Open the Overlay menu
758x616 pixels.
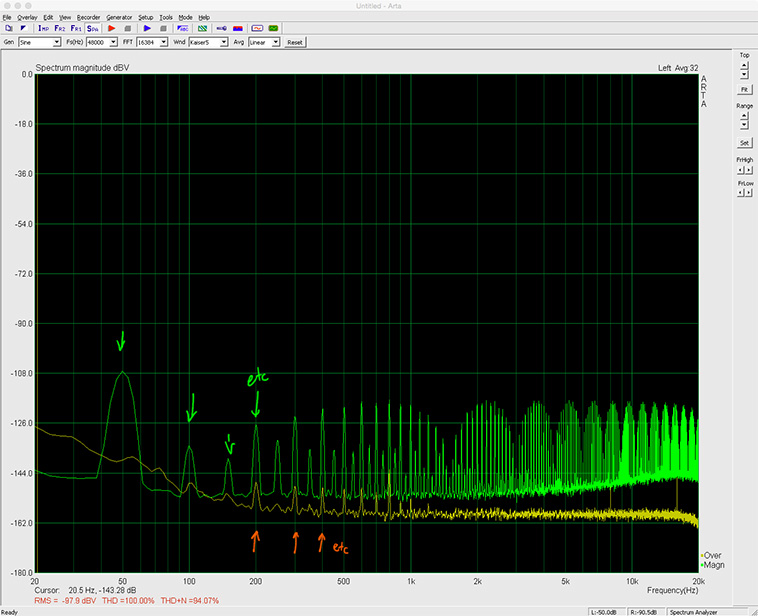click(x=27, y=17)
